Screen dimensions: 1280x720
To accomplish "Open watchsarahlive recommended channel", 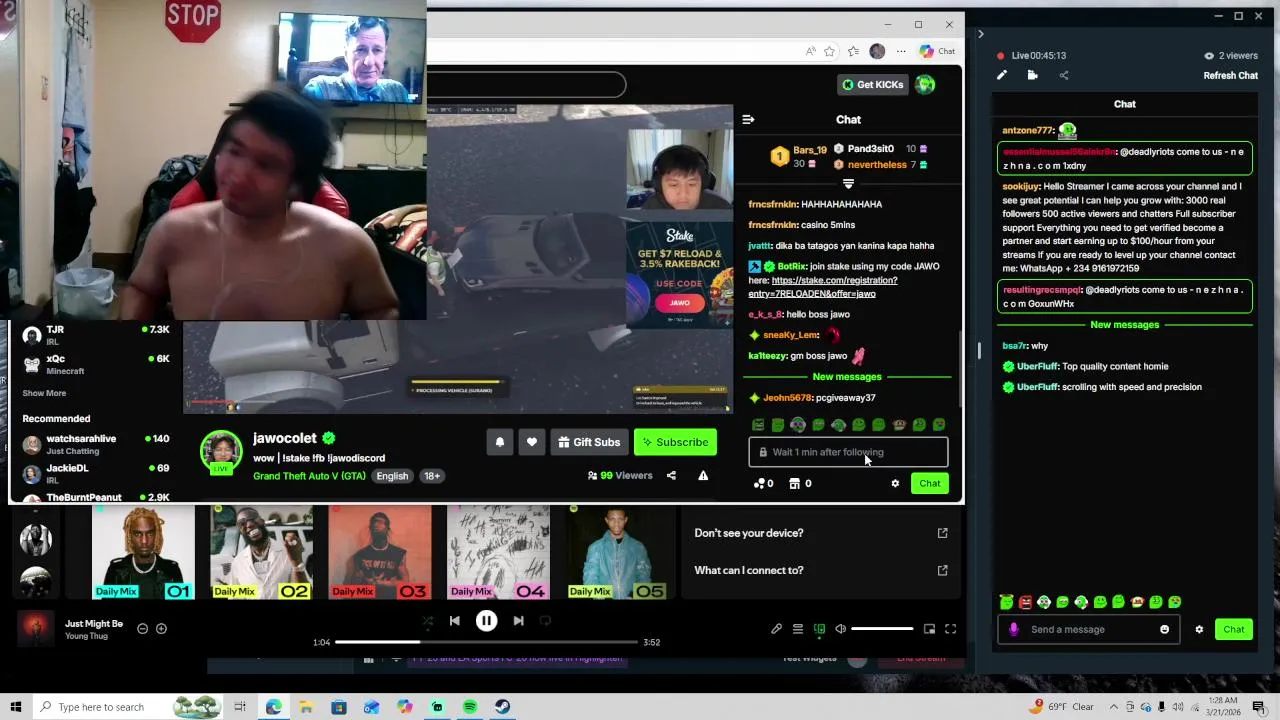I will tap(96, 444).
